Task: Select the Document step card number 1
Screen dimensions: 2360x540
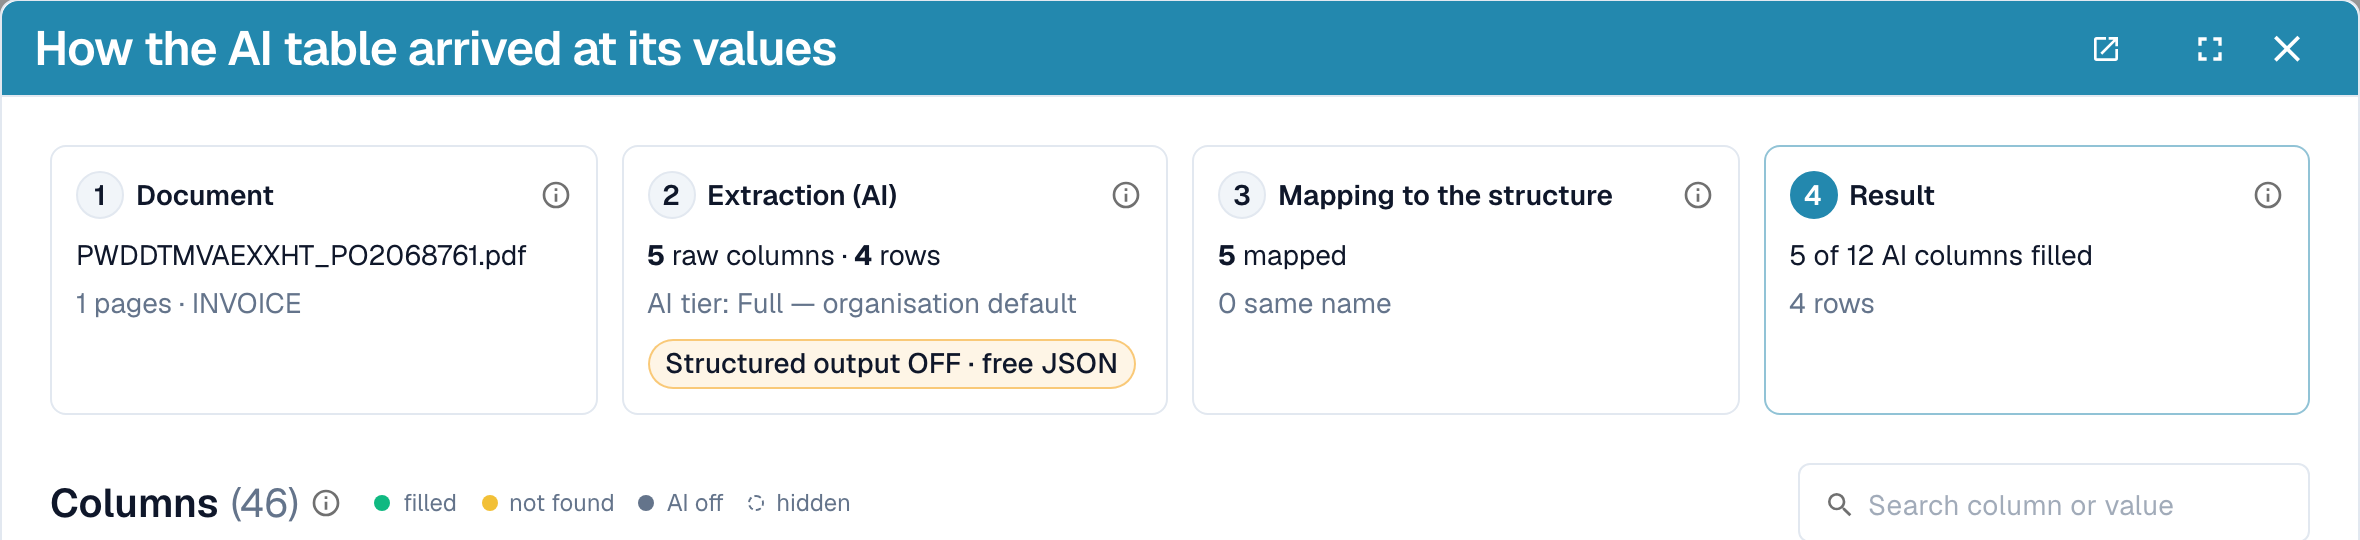Action: coord(100,195)
